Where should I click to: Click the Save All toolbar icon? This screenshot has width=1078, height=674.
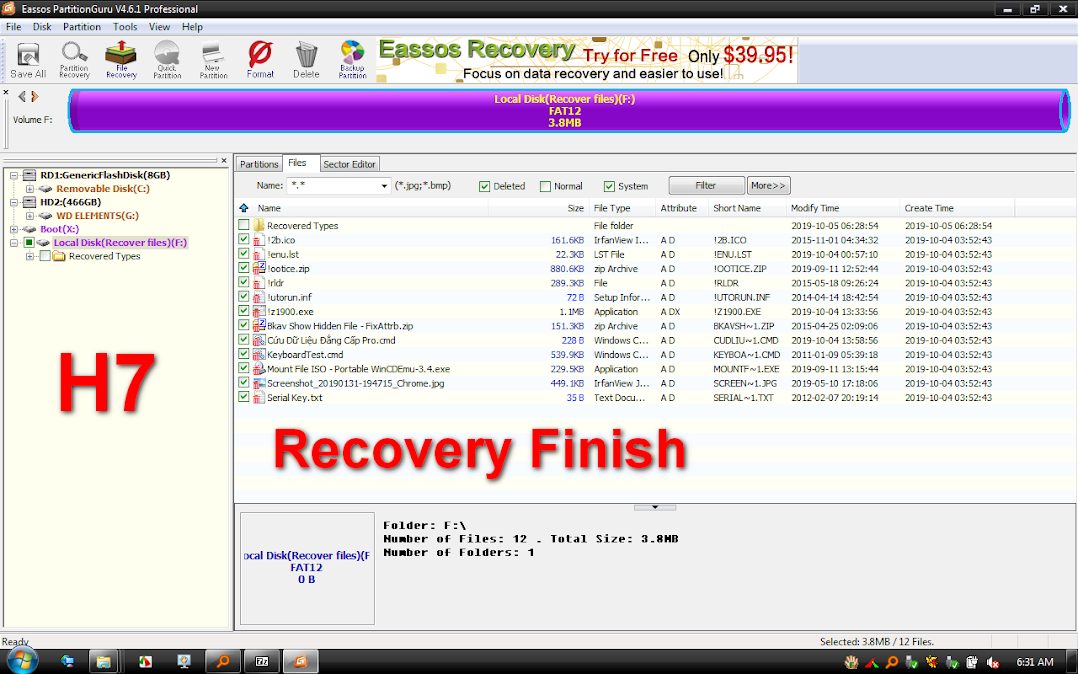[x=28, y=60]
